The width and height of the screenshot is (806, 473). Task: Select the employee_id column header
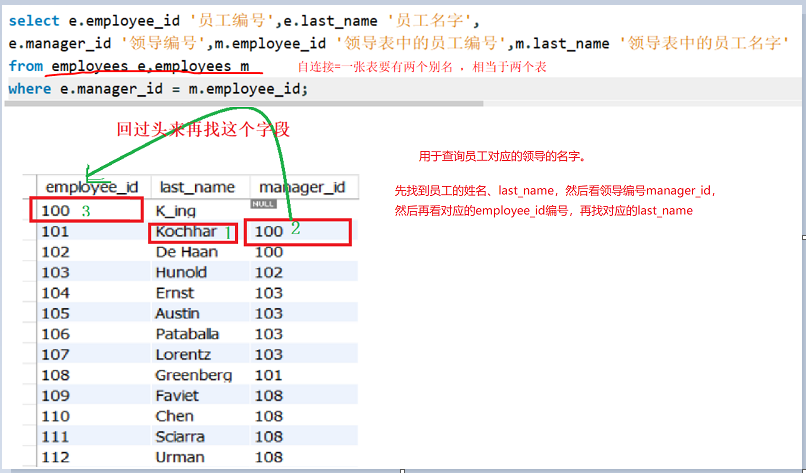click(x=94, y=187)
